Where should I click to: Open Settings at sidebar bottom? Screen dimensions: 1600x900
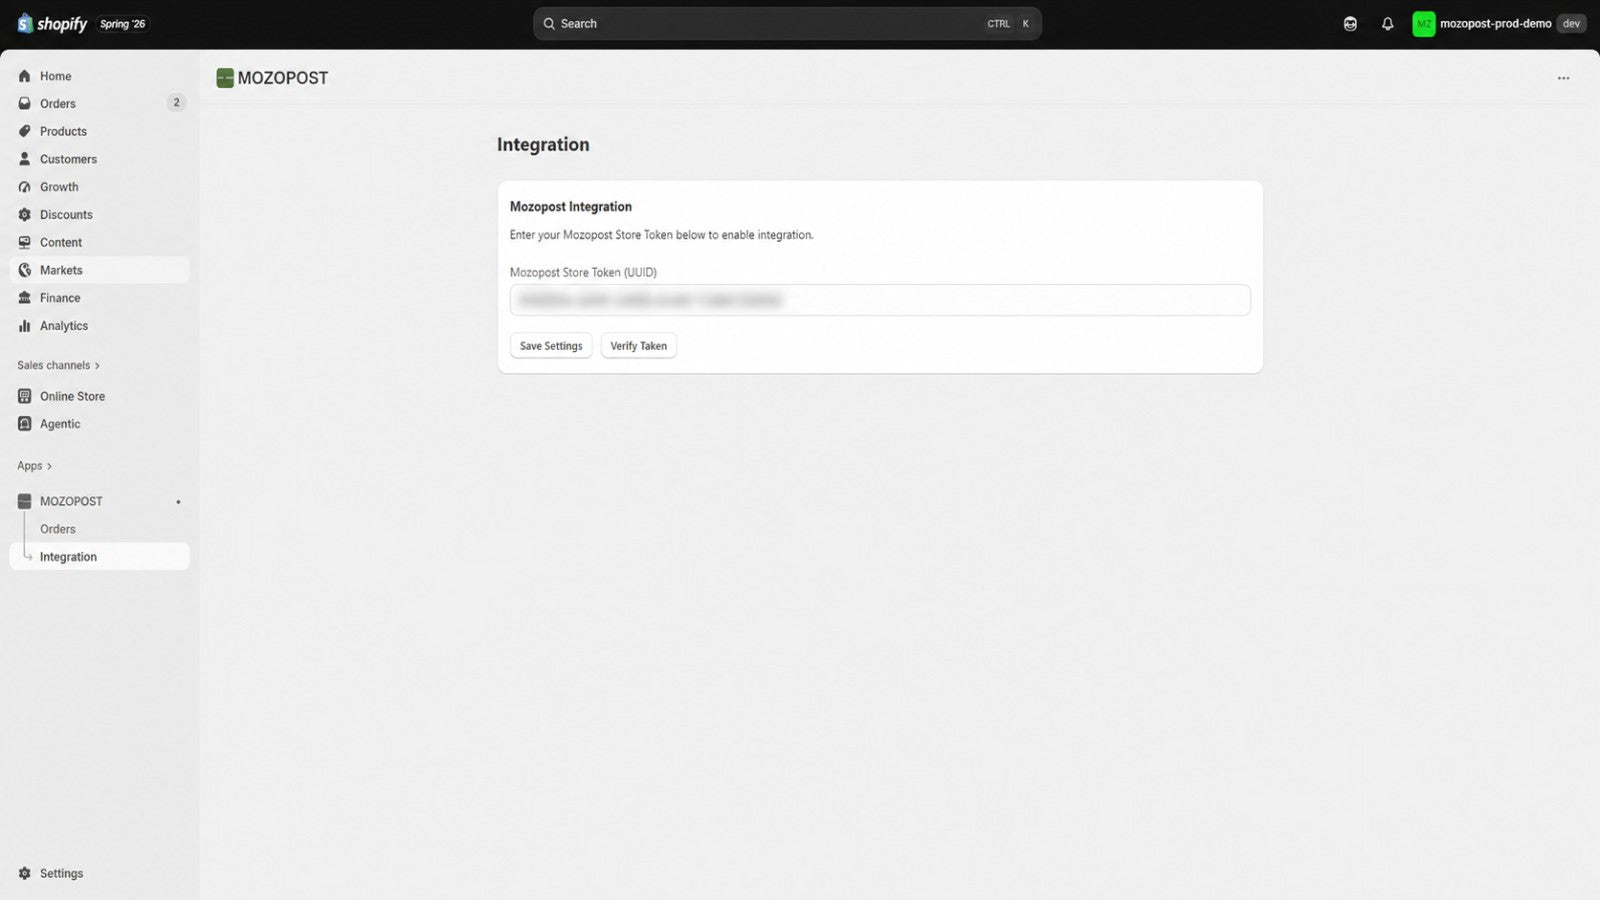99,873
